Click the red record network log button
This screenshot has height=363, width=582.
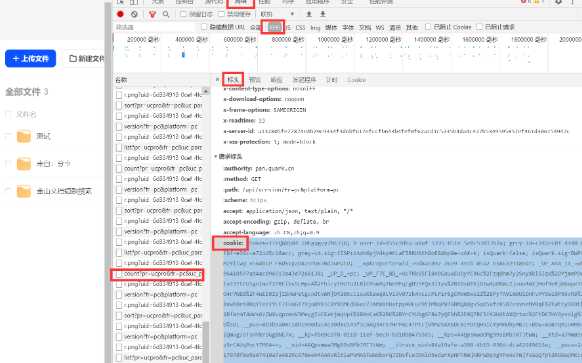point(120,14)
